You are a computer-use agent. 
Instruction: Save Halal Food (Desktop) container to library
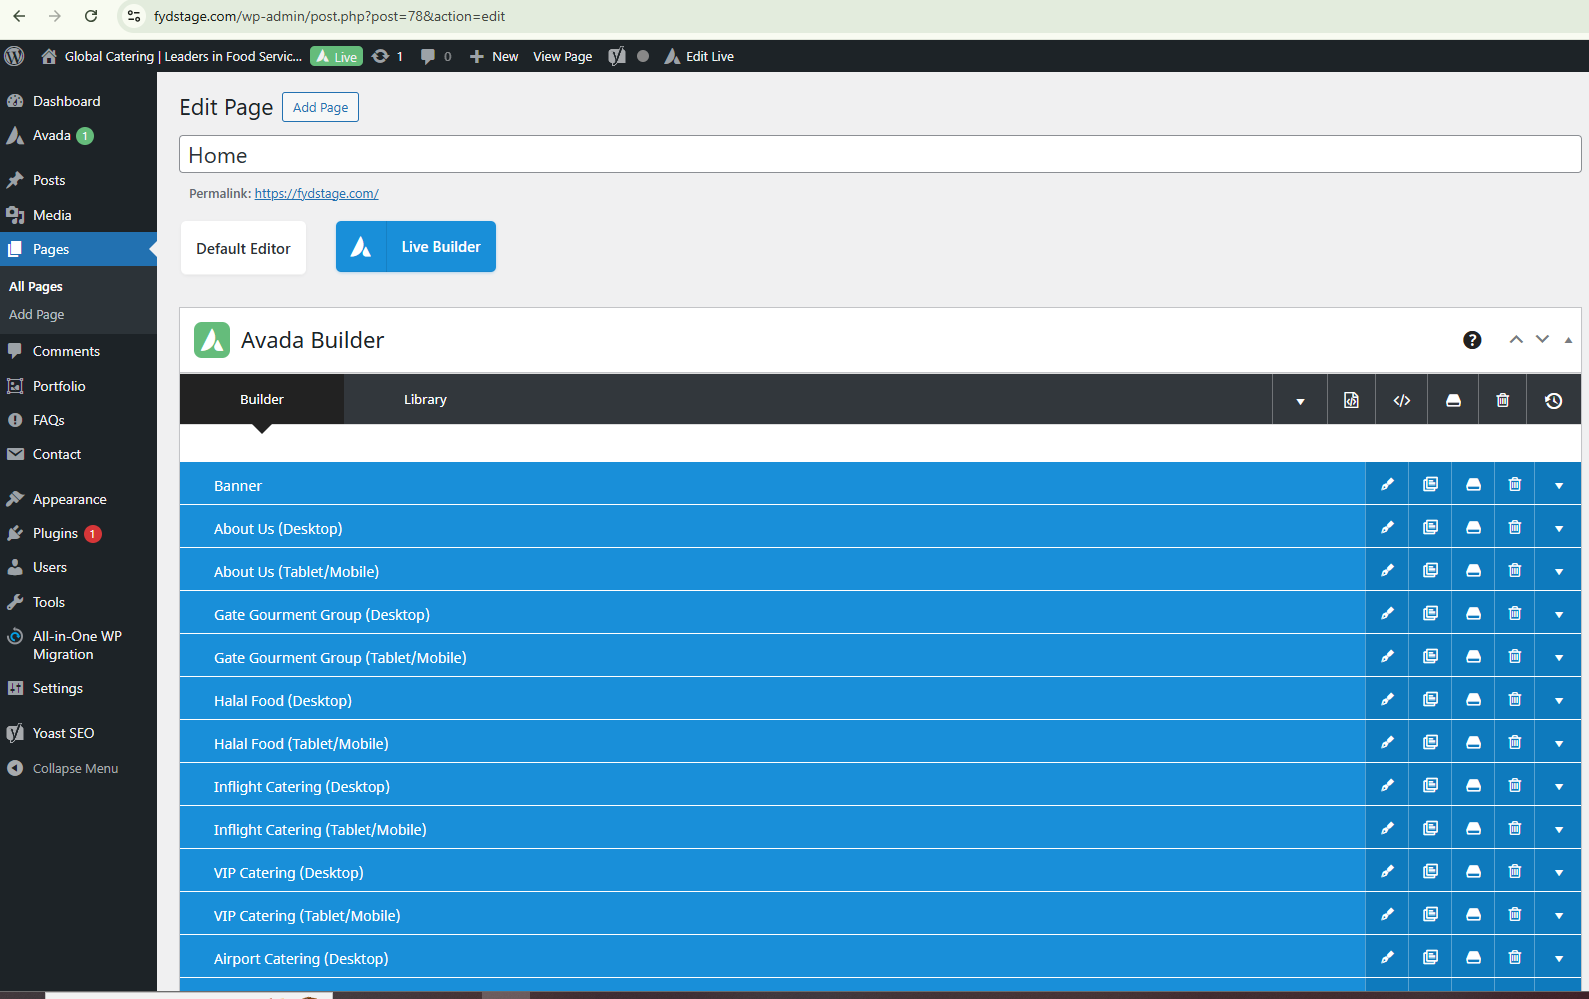click(x=1473, y=700)
